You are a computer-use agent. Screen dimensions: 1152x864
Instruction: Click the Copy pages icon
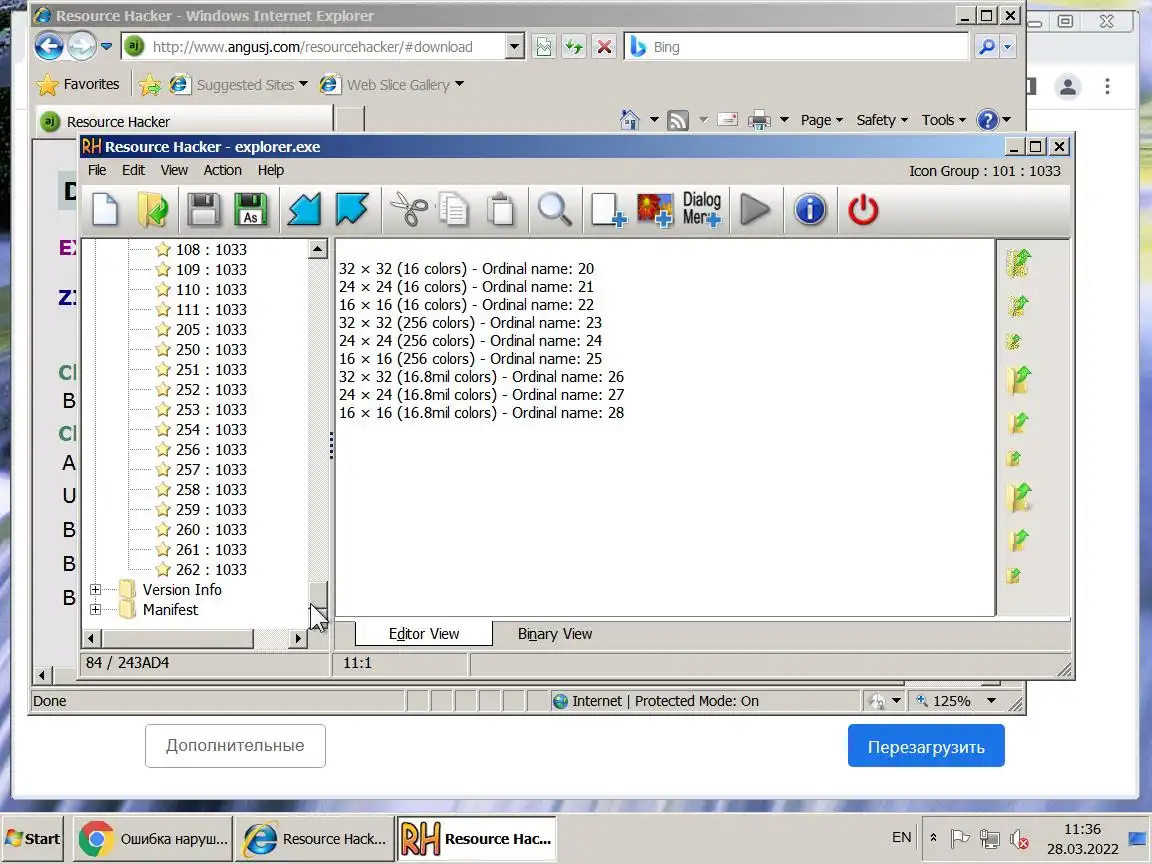(454, 210)
